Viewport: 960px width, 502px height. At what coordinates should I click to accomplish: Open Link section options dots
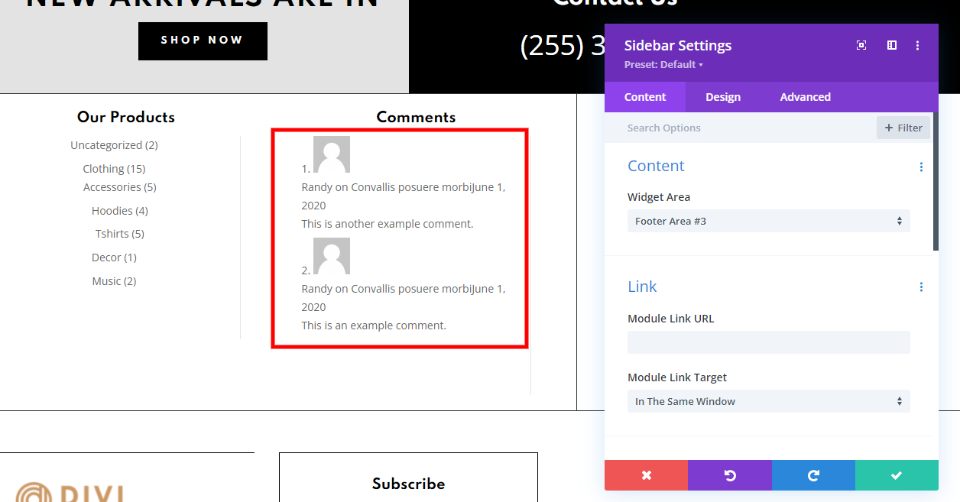click(x=921, y=287)
